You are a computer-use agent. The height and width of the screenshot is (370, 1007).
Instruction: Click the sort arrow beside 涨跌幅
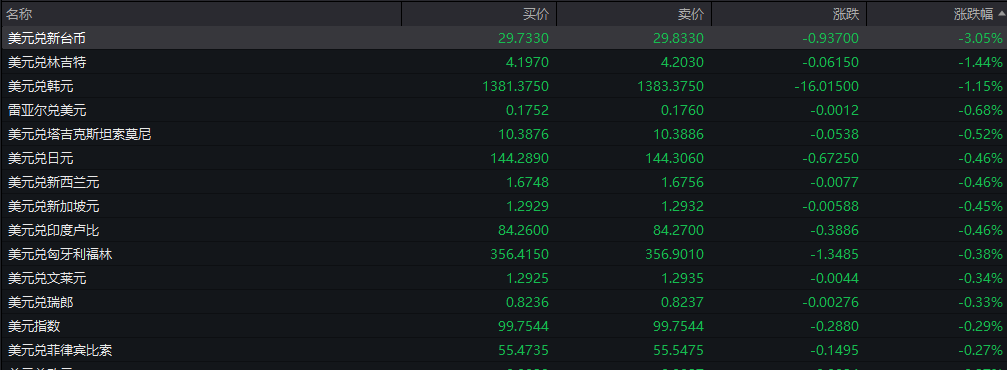[x=1002, y=13]
